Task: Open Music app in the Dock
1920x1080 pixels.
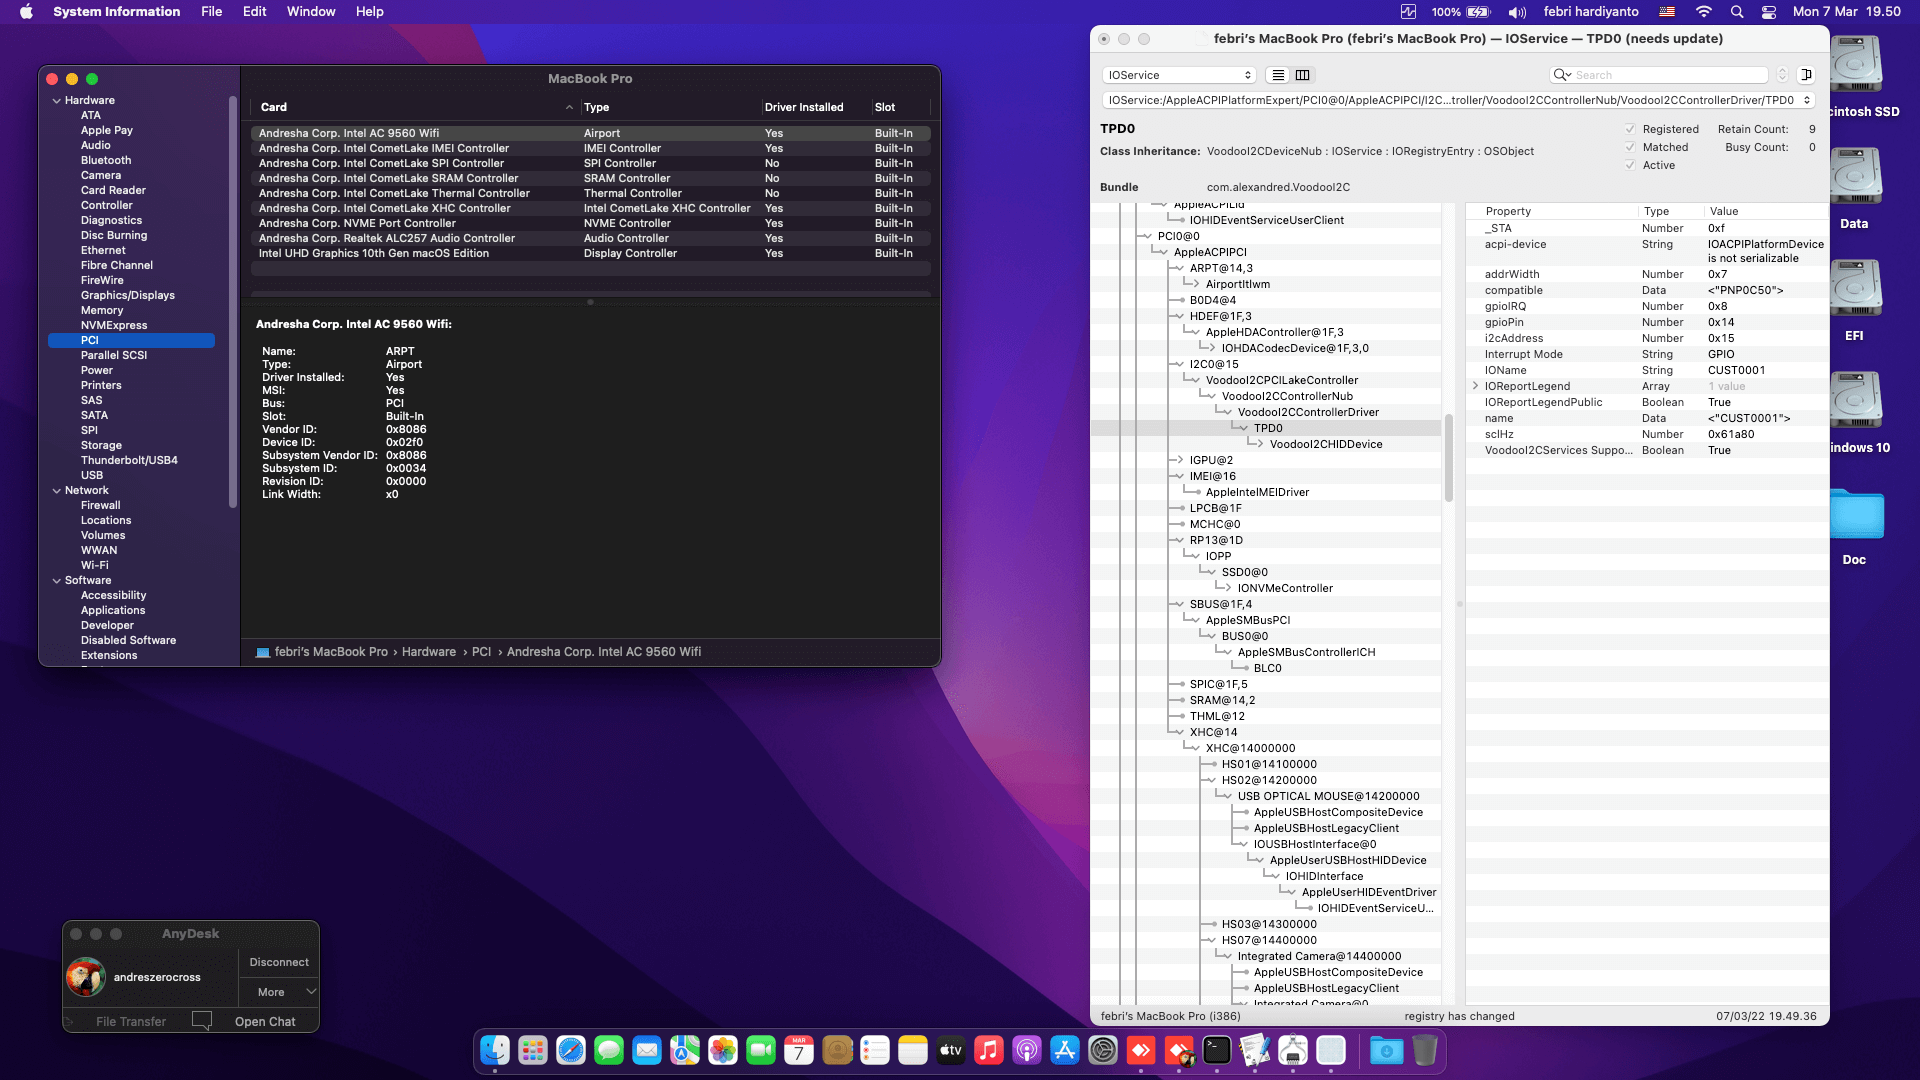Action: [989, 1050]
